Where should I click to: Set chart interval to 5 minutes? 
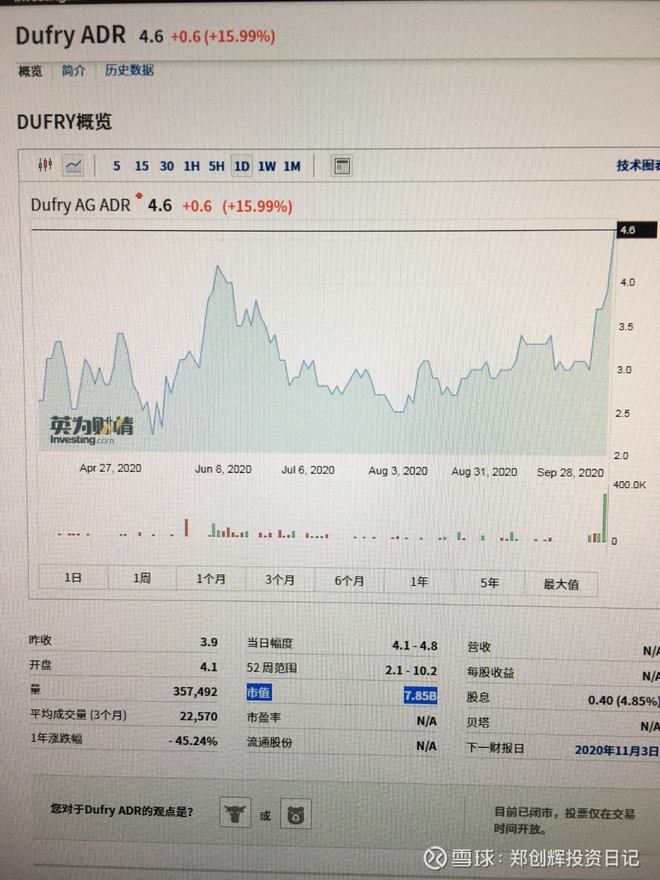pos(117,166)
